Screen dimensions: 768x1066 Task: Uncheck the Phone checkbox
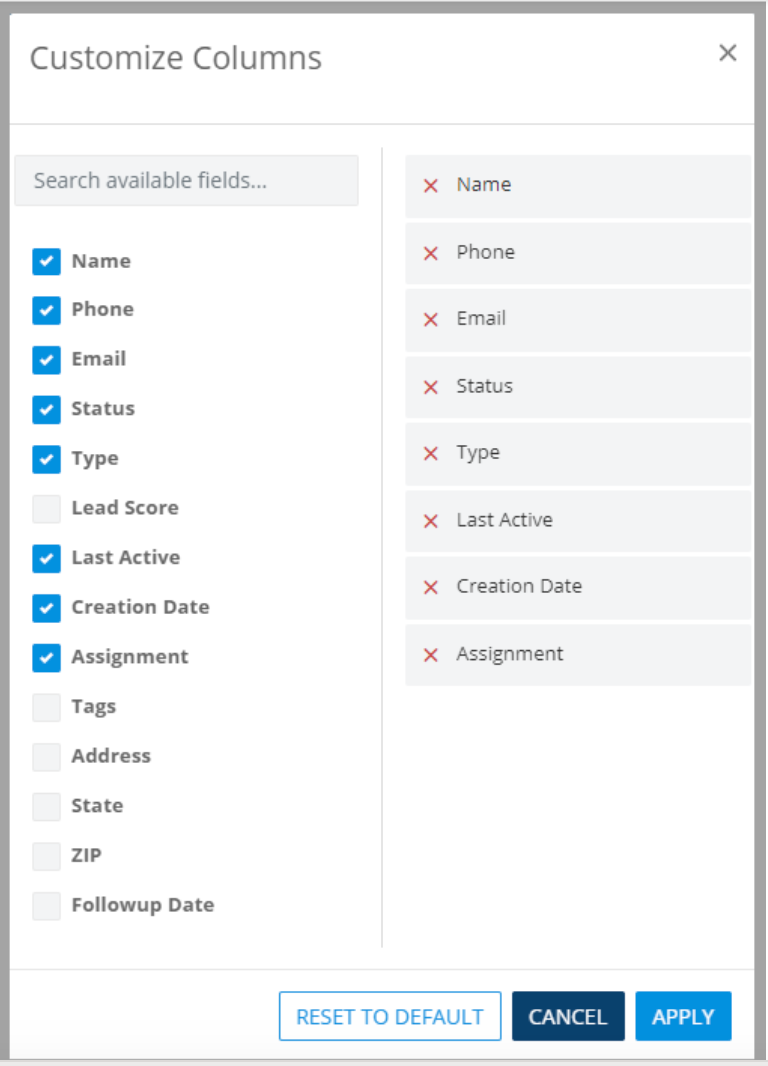point(46,311)
